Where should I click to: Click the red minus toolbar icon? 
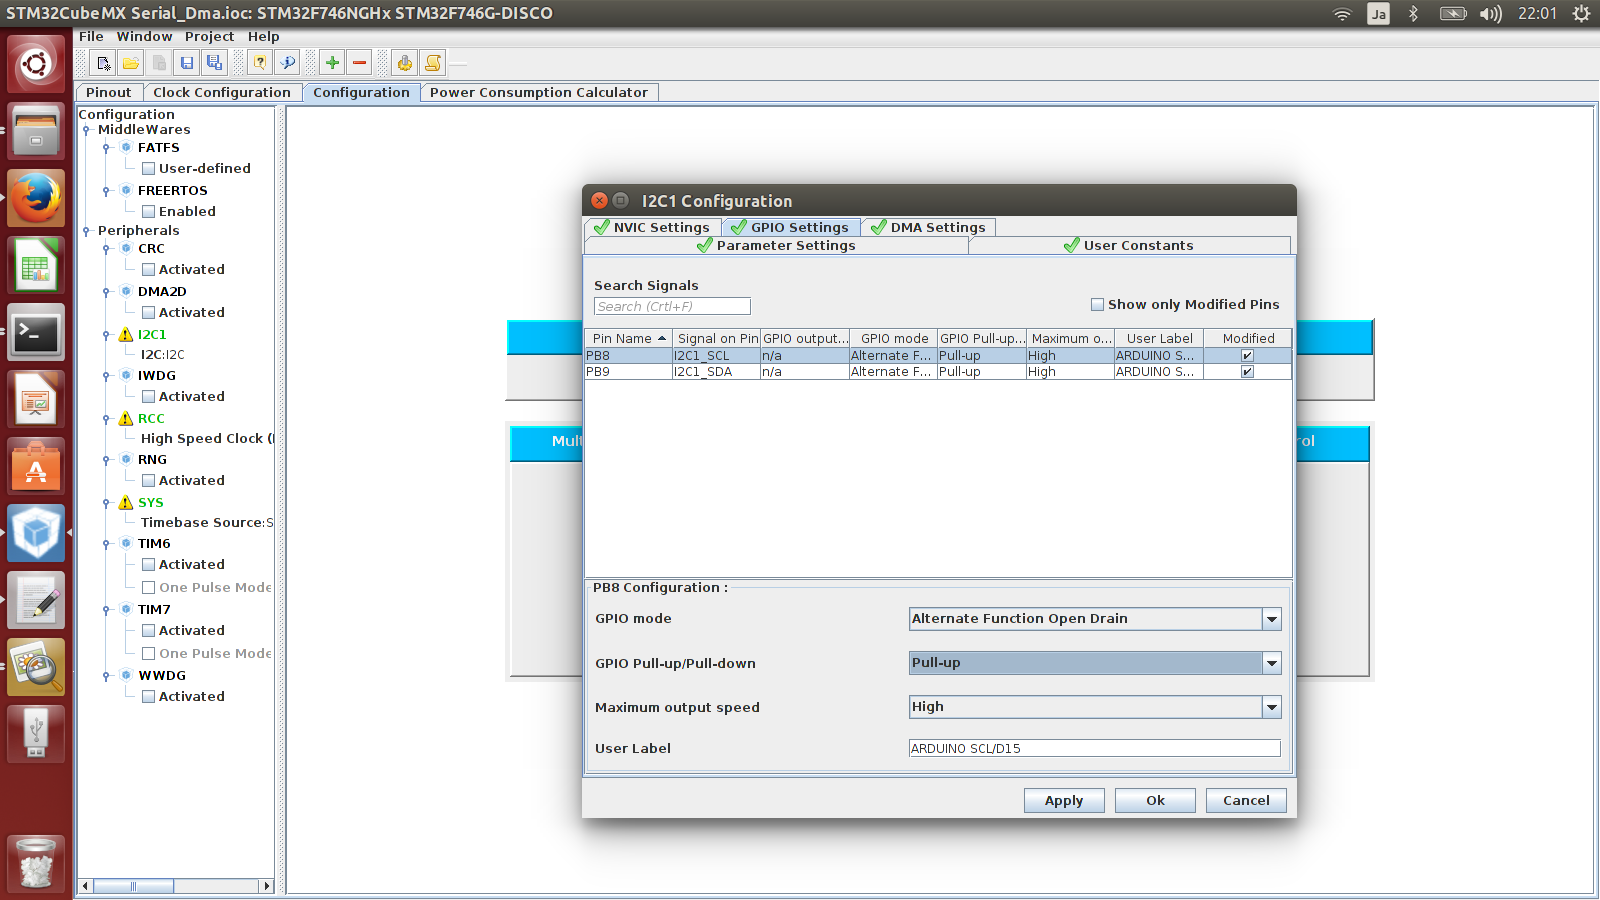[360, 63]
